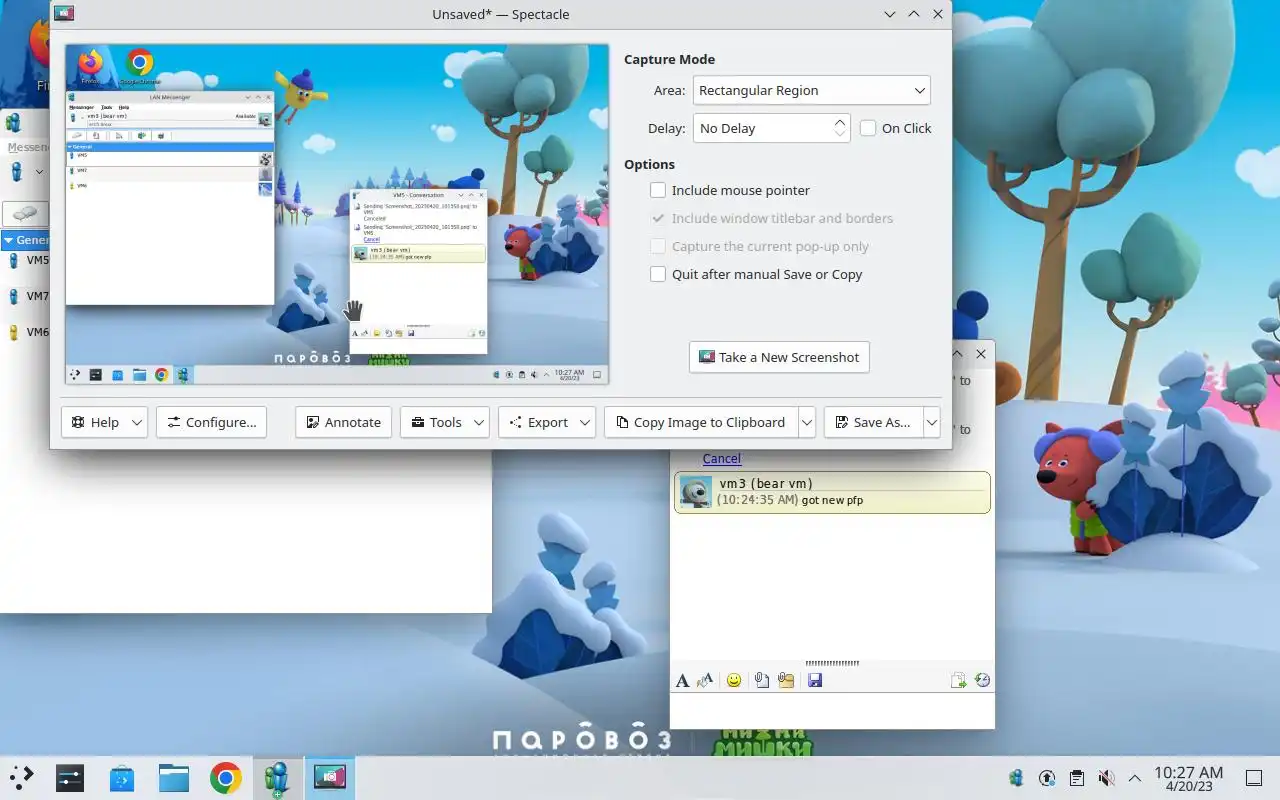
Task: Switch to Spectacle taskbar entry
Action: (330, 778)
